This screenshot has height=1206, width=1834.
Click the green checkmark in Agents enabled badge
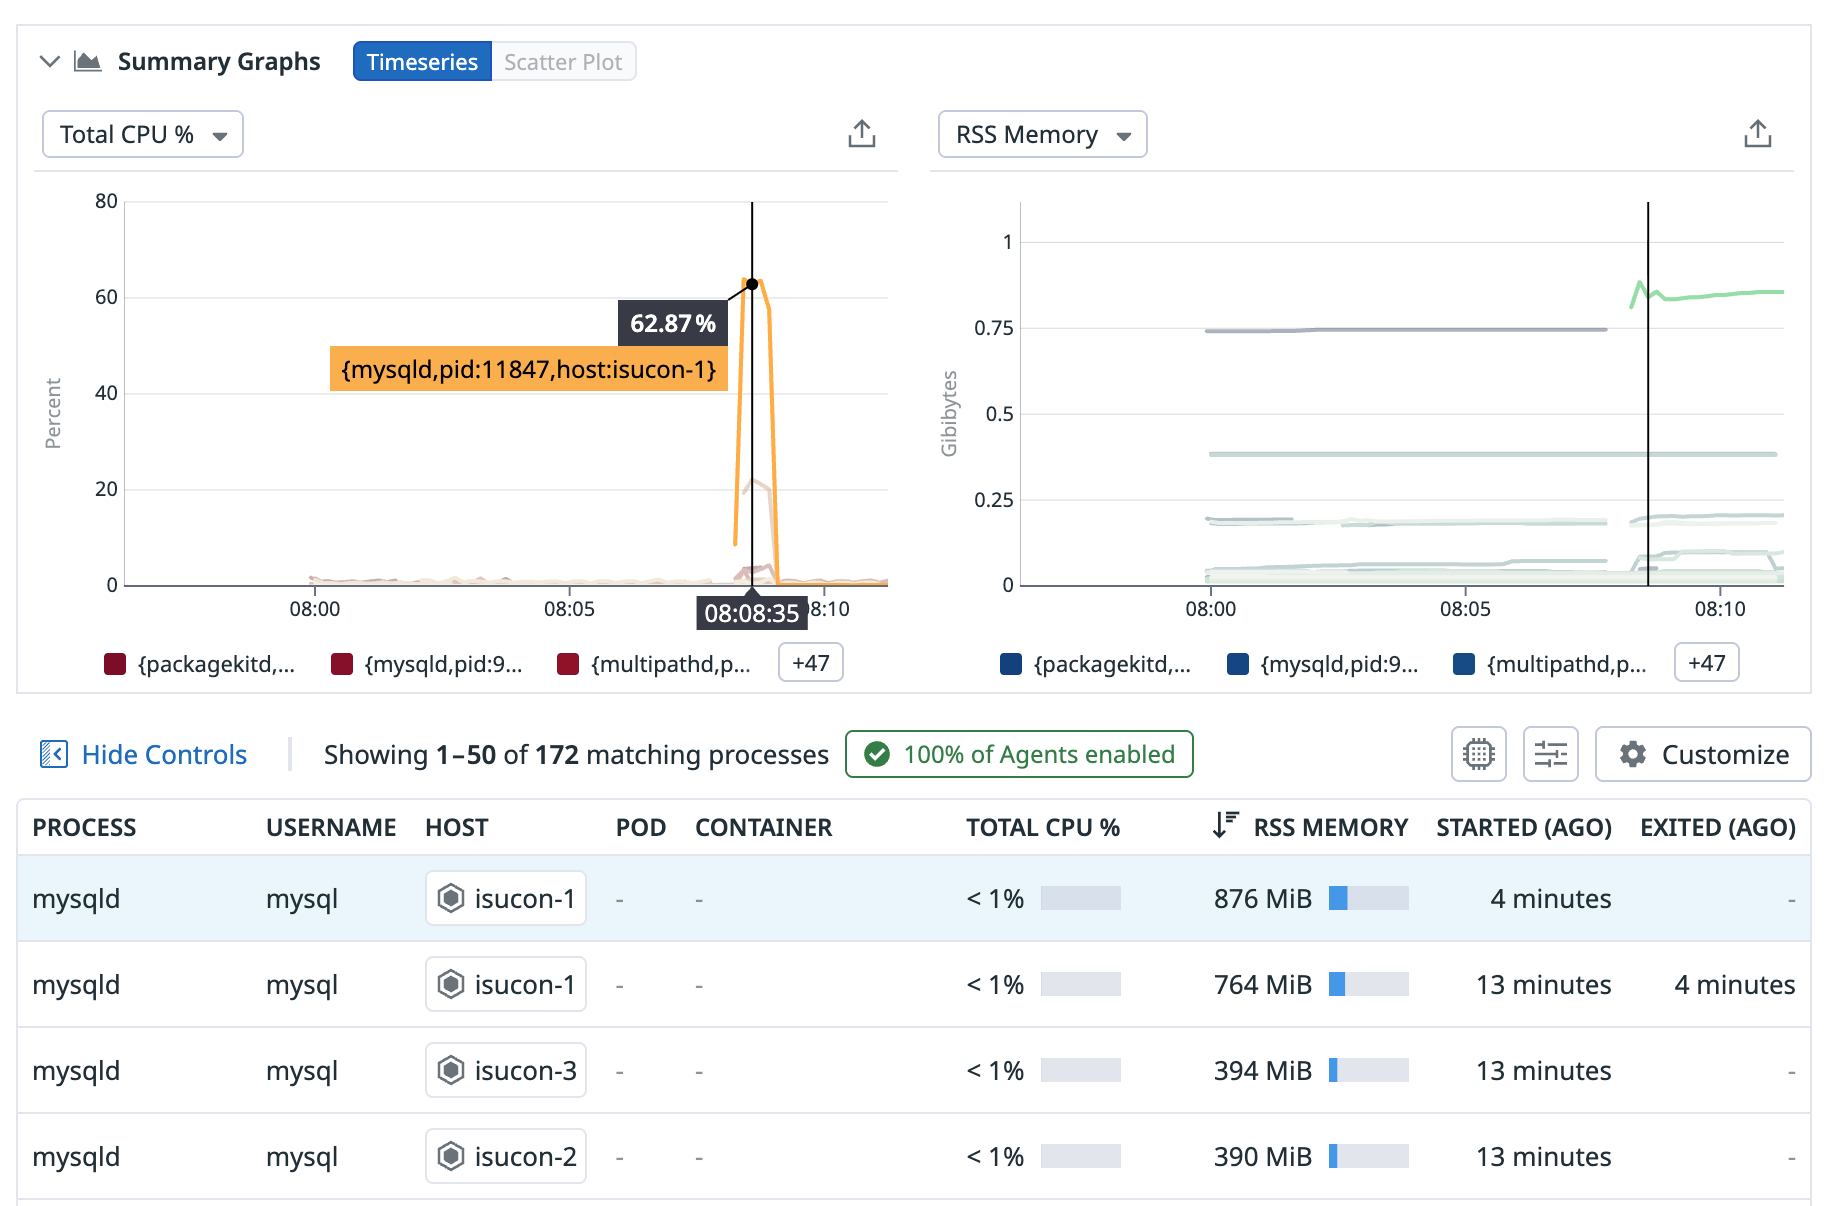tap(877, 754)
